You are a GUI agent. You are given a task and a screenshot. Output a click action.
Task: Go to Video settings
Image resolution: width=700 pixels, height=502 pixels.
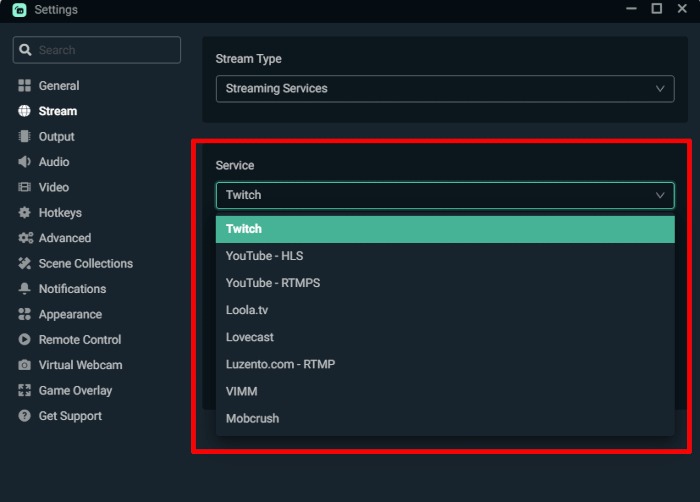pos(54,187)
